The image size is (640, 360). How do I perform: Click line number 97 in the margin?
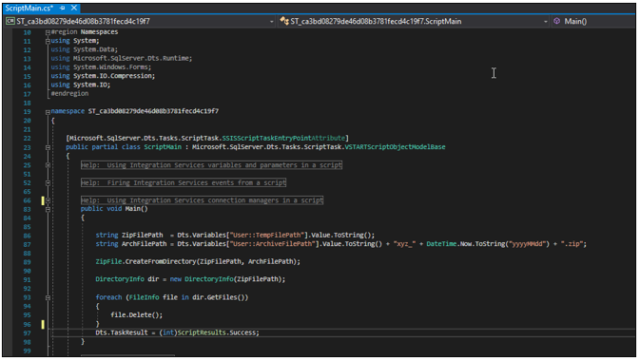(27, 333)
